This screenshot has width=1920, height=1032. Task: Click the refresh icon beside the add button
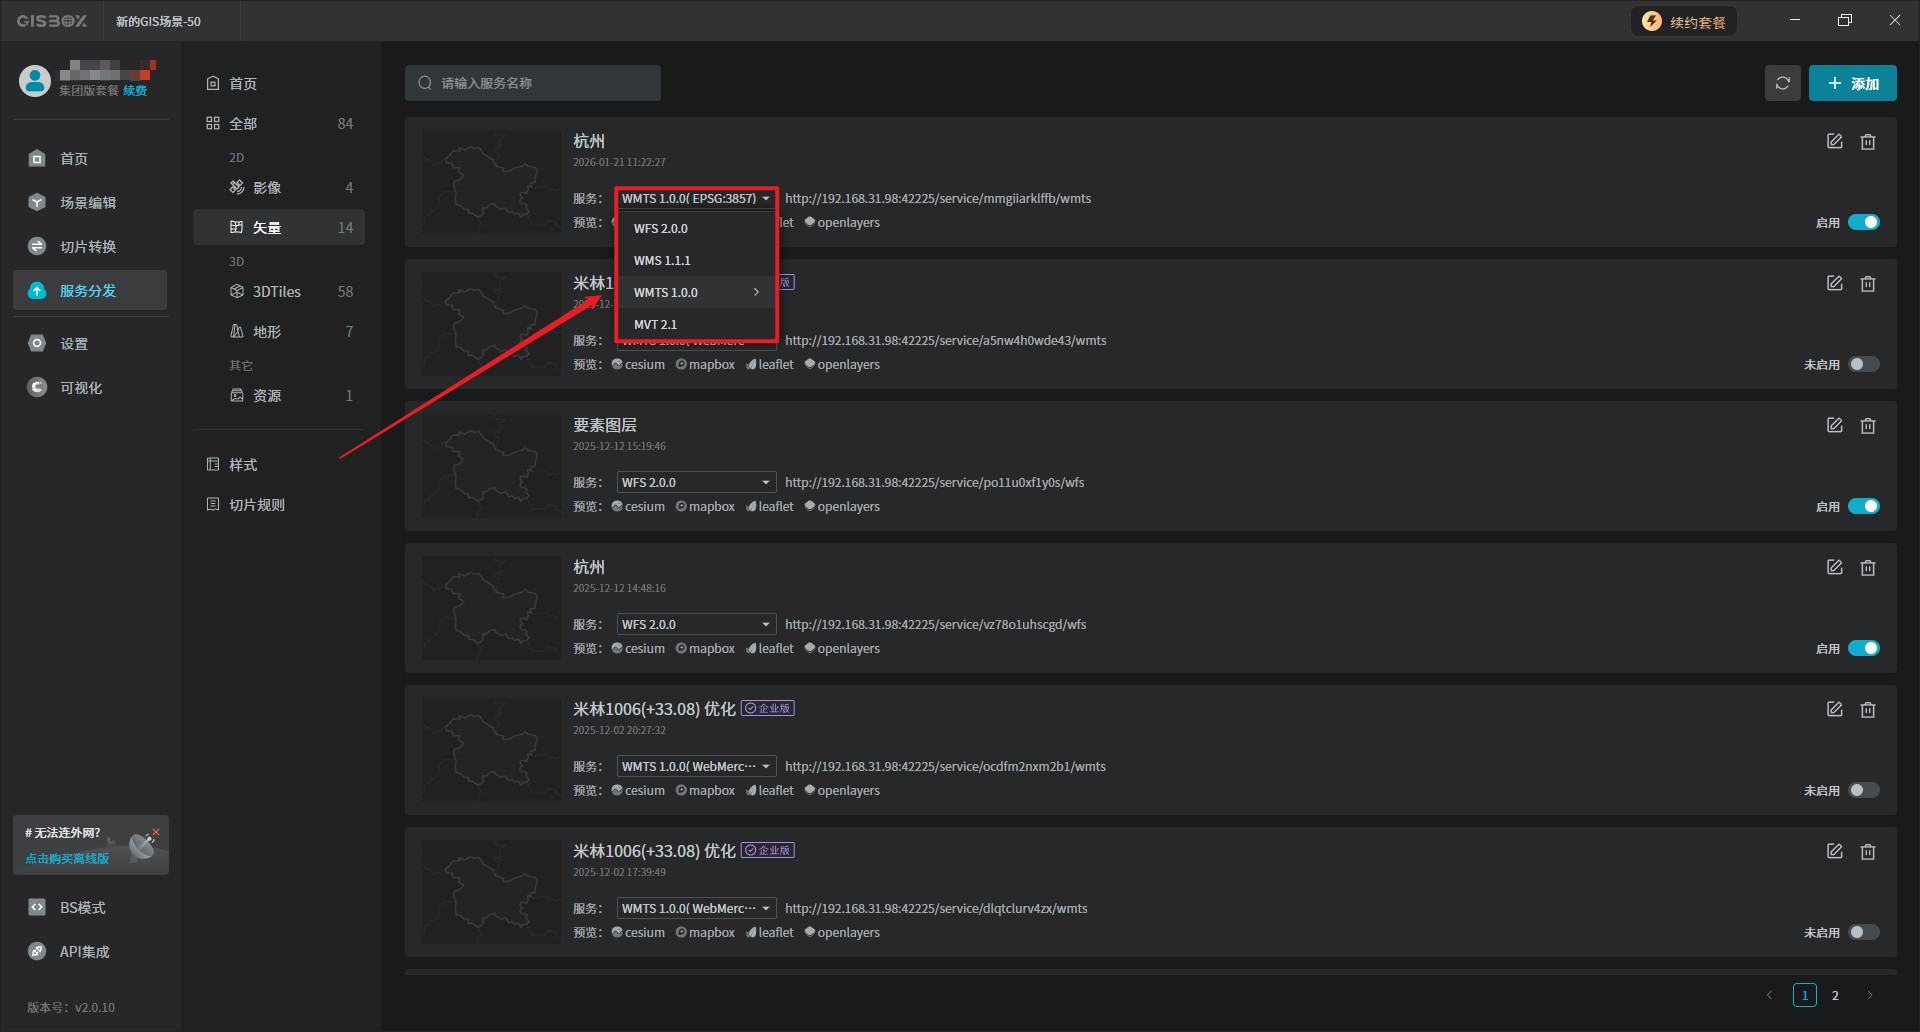[x=1782, y=83]
